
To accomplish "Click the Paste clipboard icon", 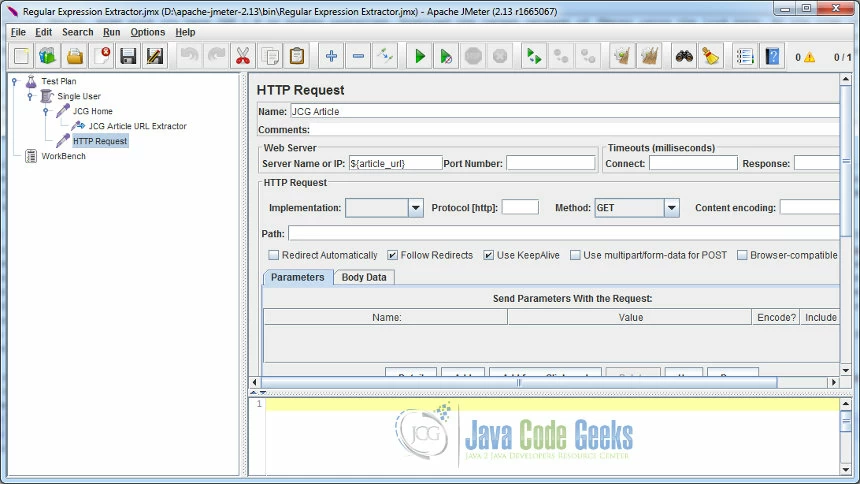I will pos(297,56).
